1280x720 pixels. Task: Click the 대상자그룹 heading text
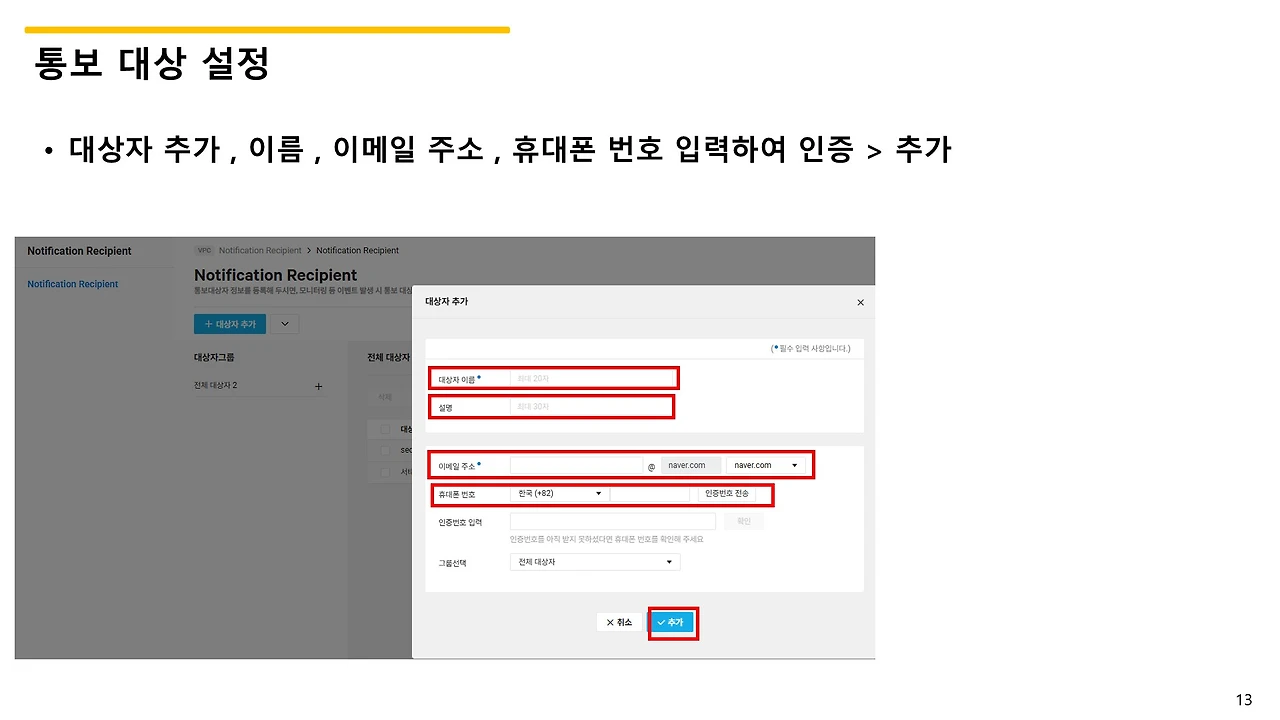pyautogui.click(x=214, y=357)
